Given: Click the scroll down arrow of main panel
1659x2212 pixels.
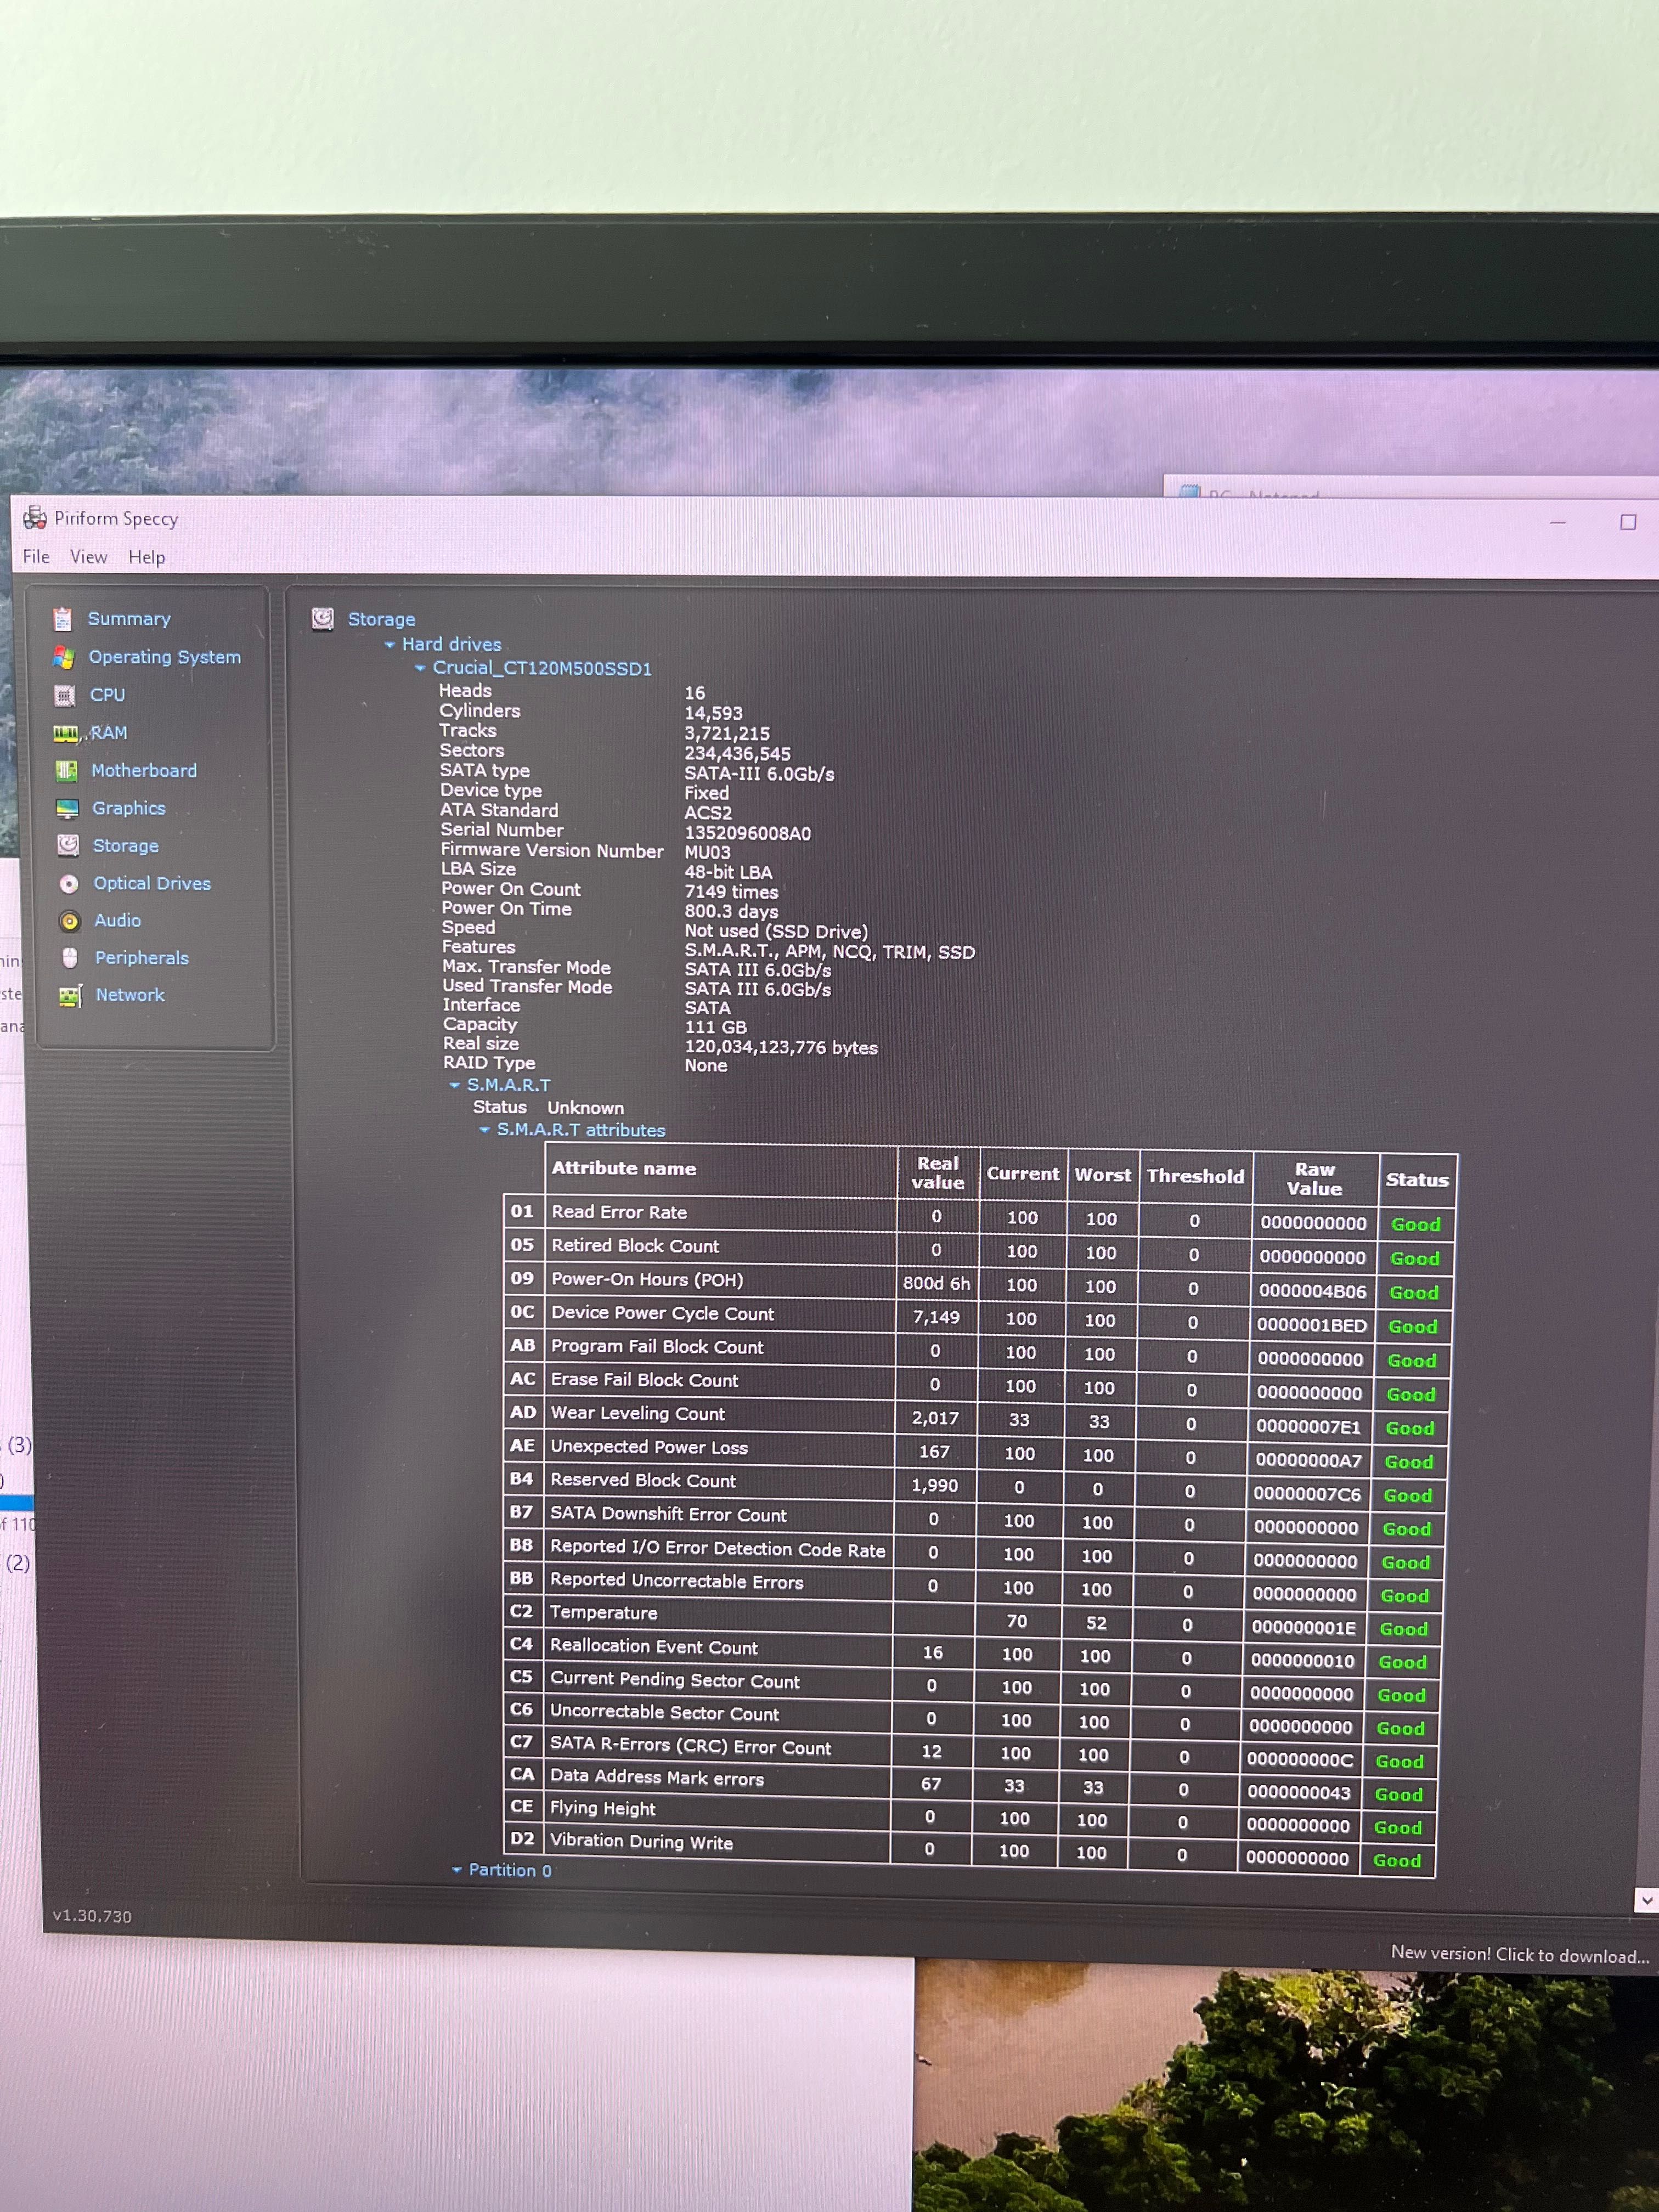Looking at the screenshot, I should [1646, 1900].
